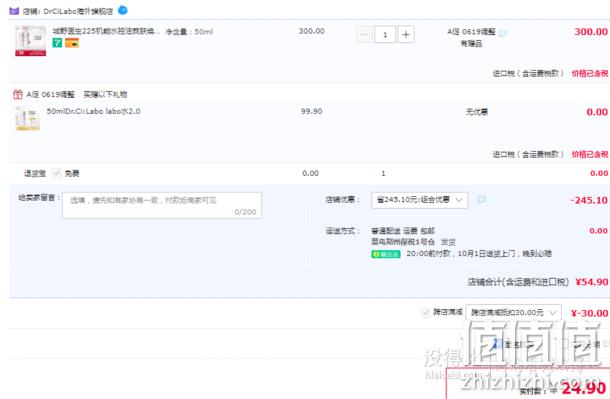Toggle the cross-store discount checkbox

click(426, 312)
